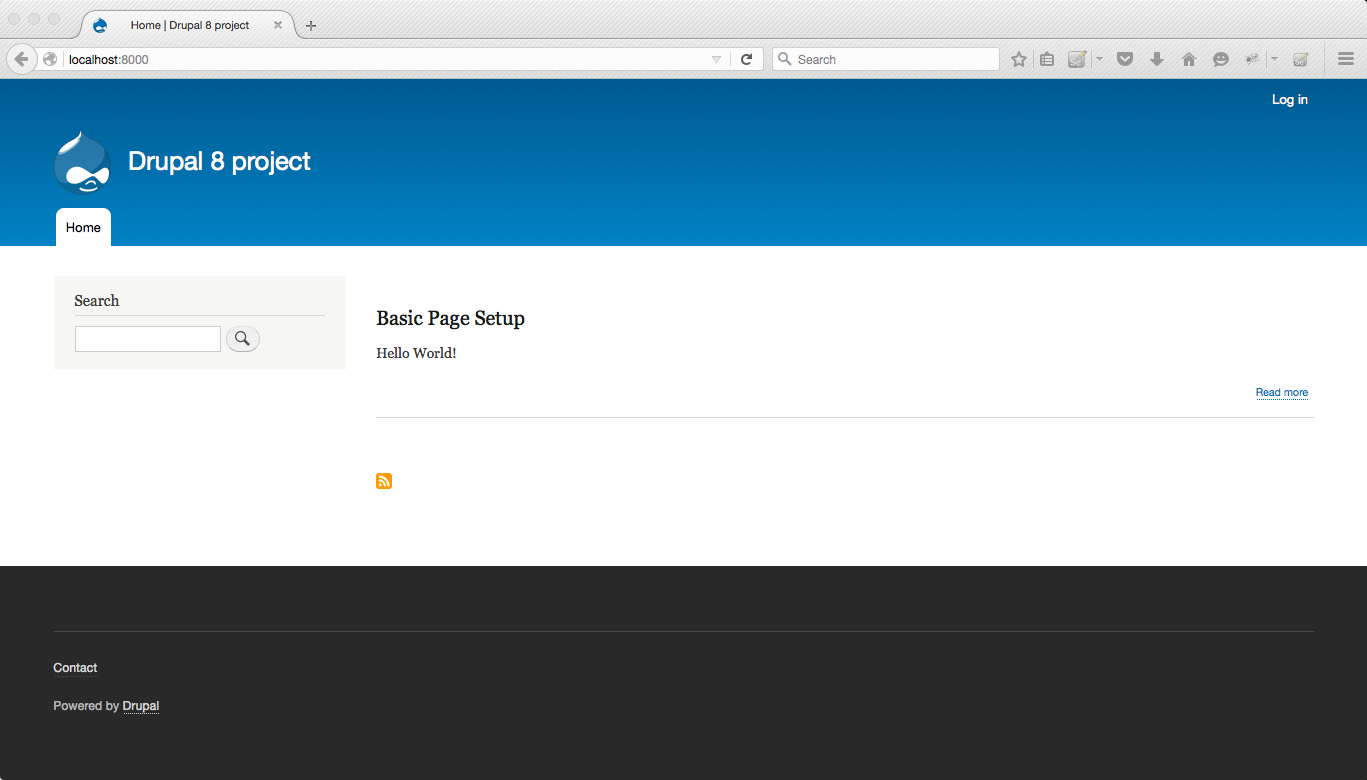This screenshot has width=1367, height=780.
Task: Click the Drupal drop logo
Action: (x=82, y=161)
